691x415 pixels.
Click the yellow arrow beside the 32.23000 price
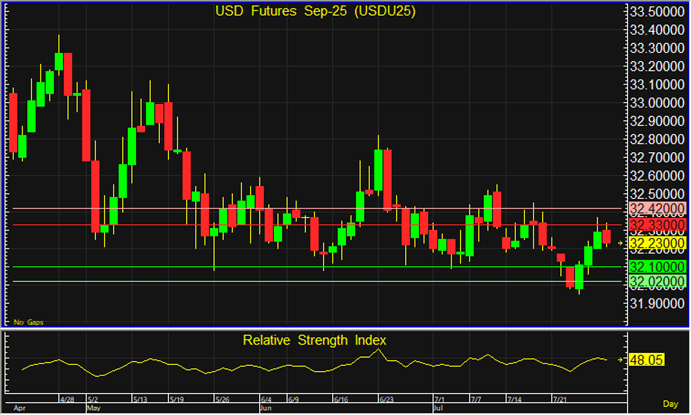pyautogui.click(x=621, y=243)
